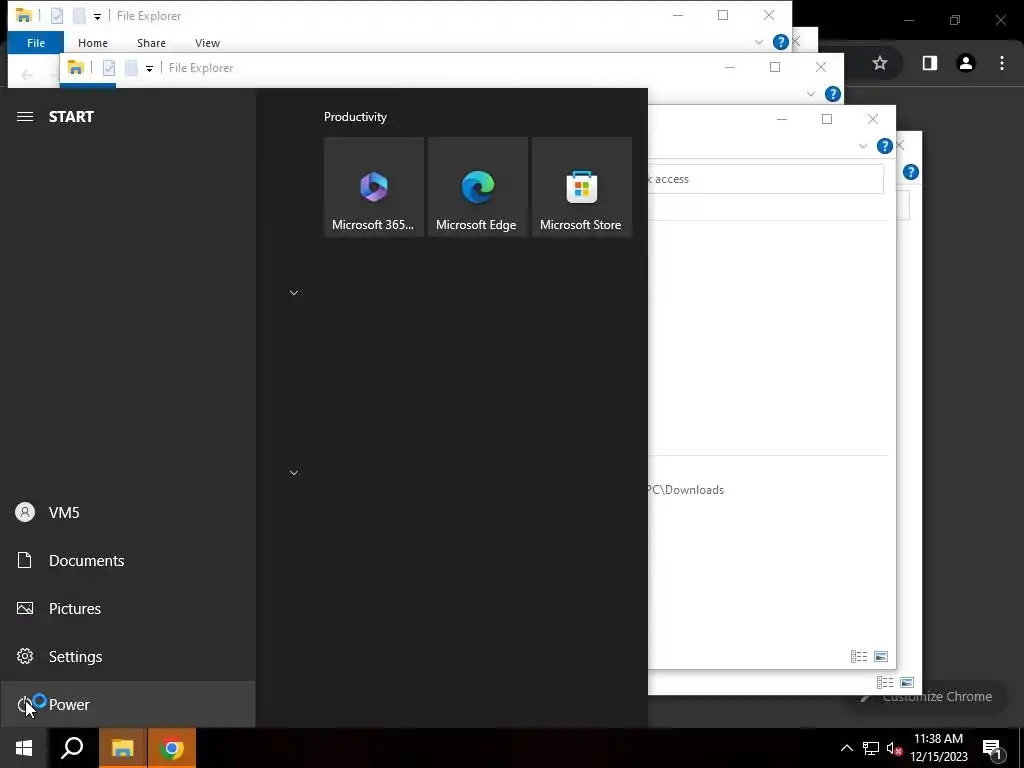Show hidden system tray icons
This screenshot has width=1024, height=768.
tap(846, 748)
